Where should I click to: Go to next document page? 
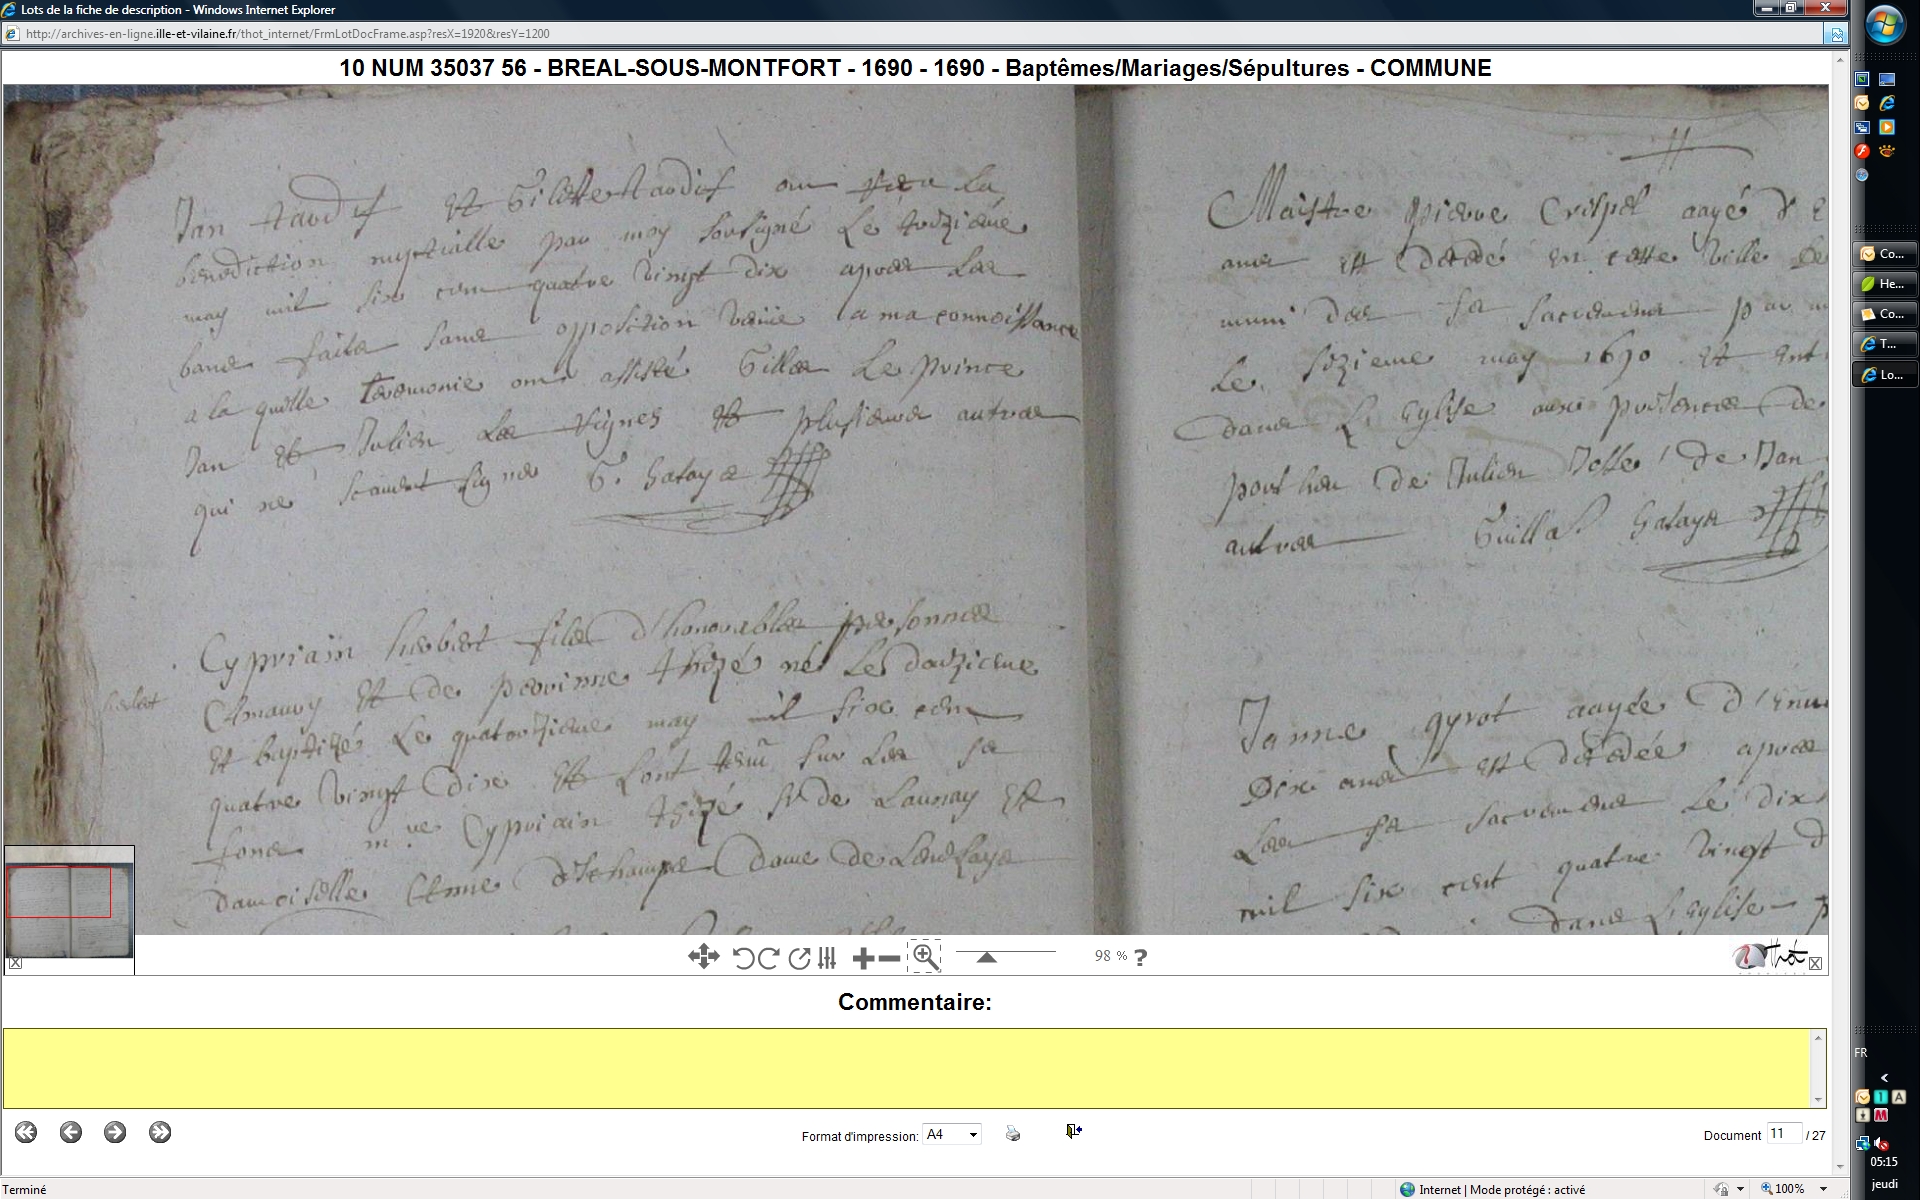(115, 1132)
